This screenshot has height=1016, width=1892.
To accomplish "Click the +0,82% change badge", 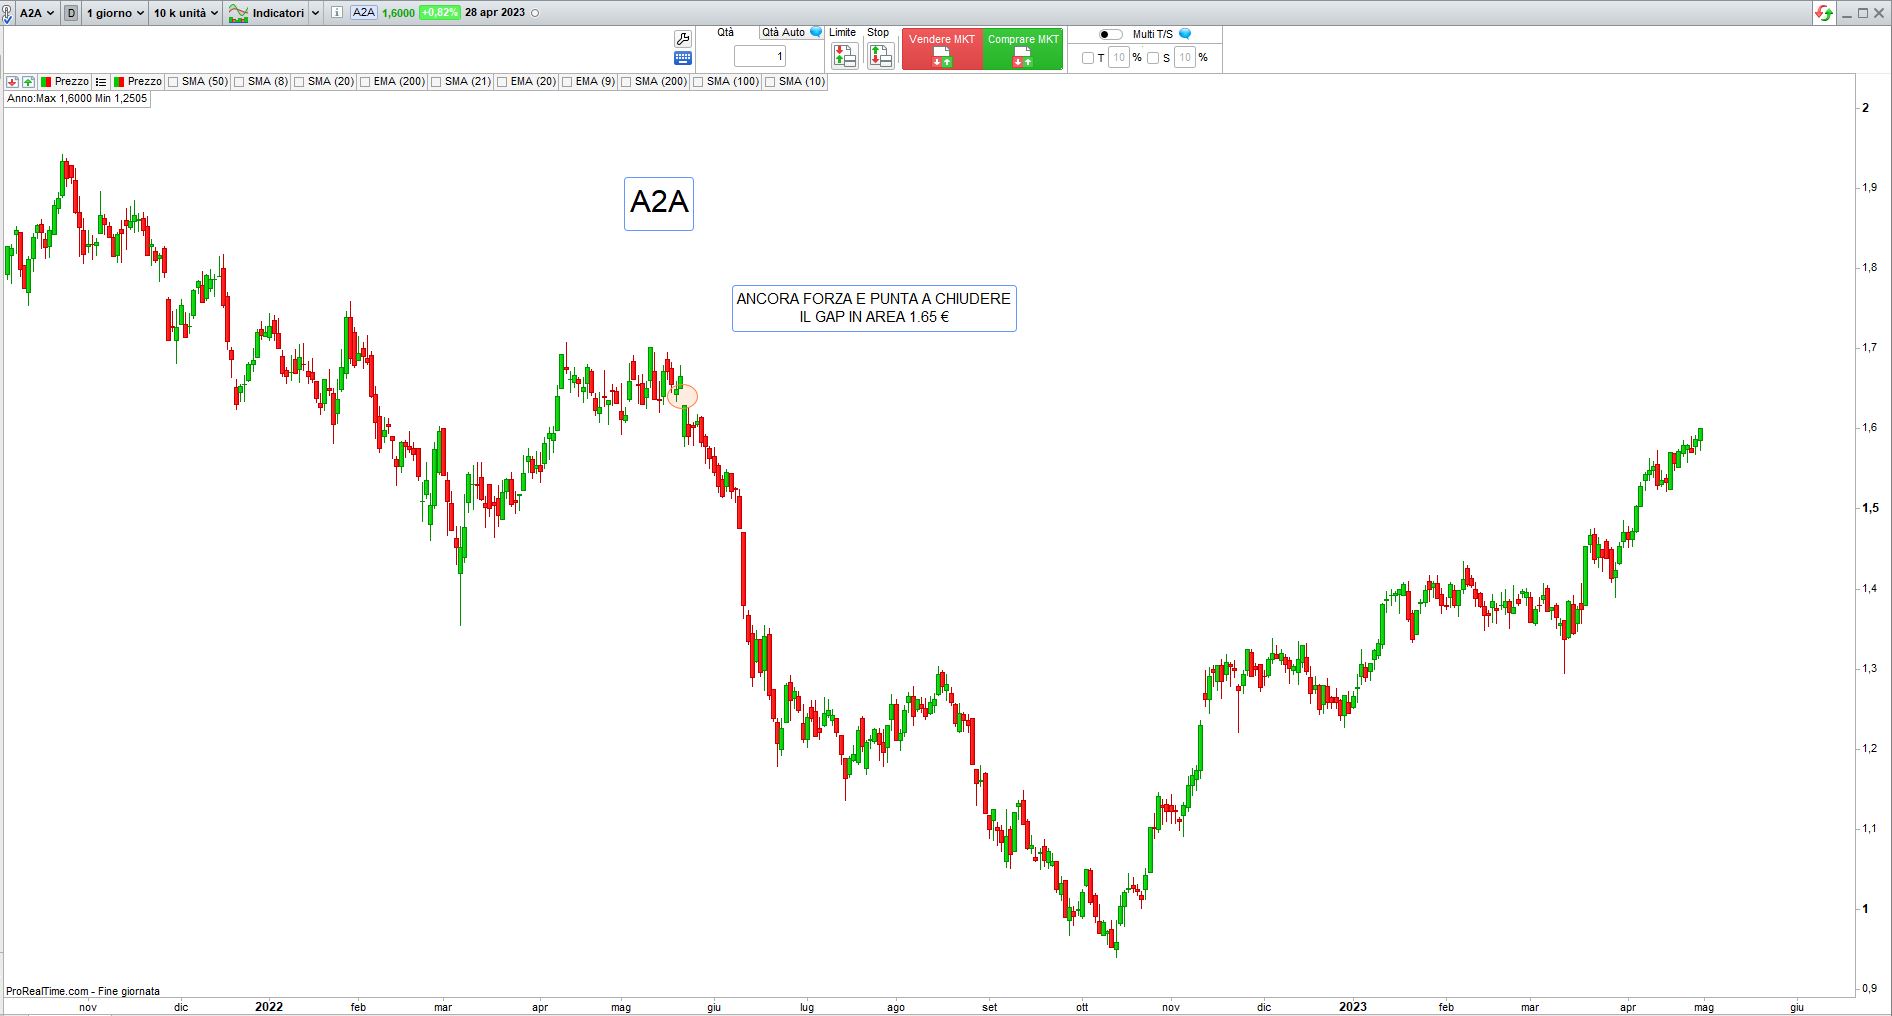I will pyautogui.click(x=439, y=13).
